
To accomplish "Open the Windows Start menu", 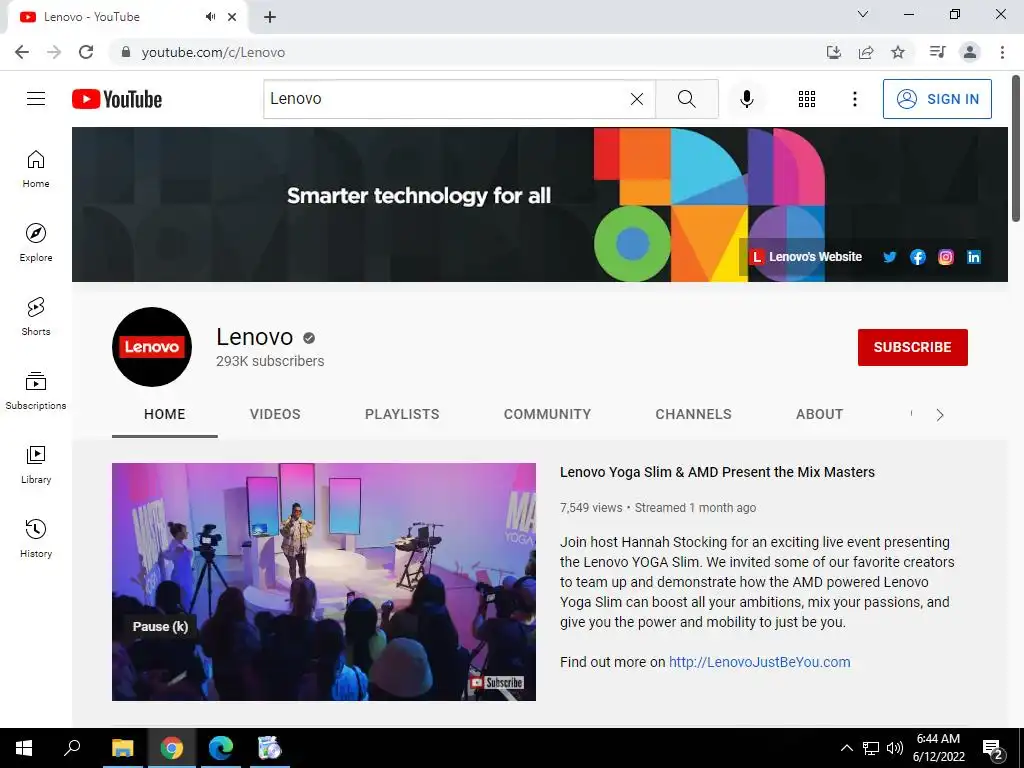I will click(x=24, y=748).
